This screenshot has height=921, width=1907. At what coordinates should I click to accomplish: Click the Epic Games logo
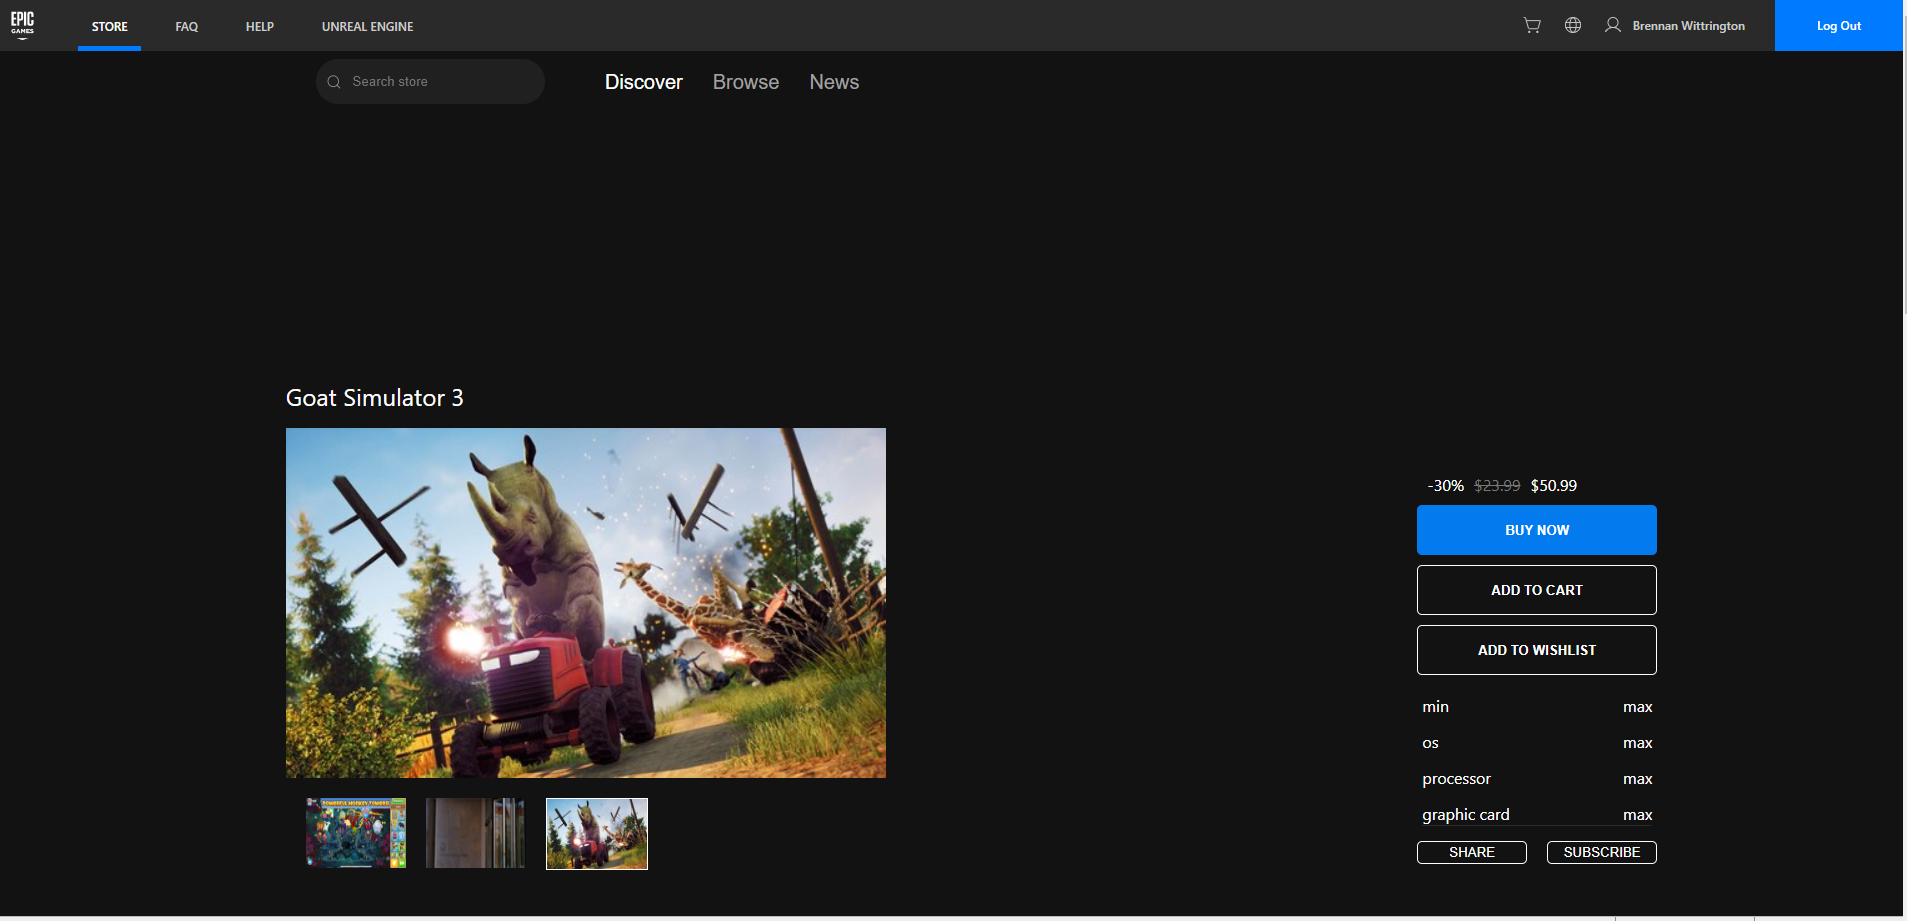tap(22, 25)
